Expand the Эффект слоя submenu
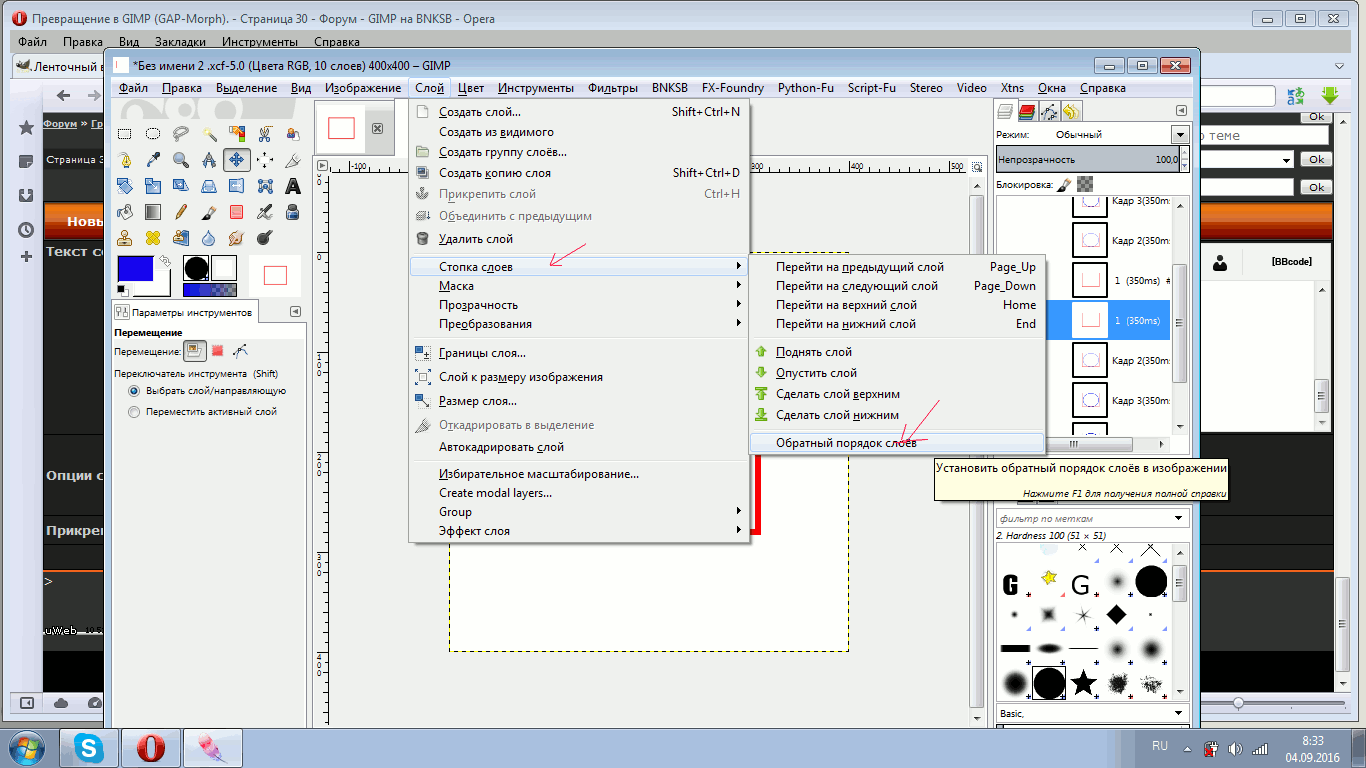 pos(580,531)
